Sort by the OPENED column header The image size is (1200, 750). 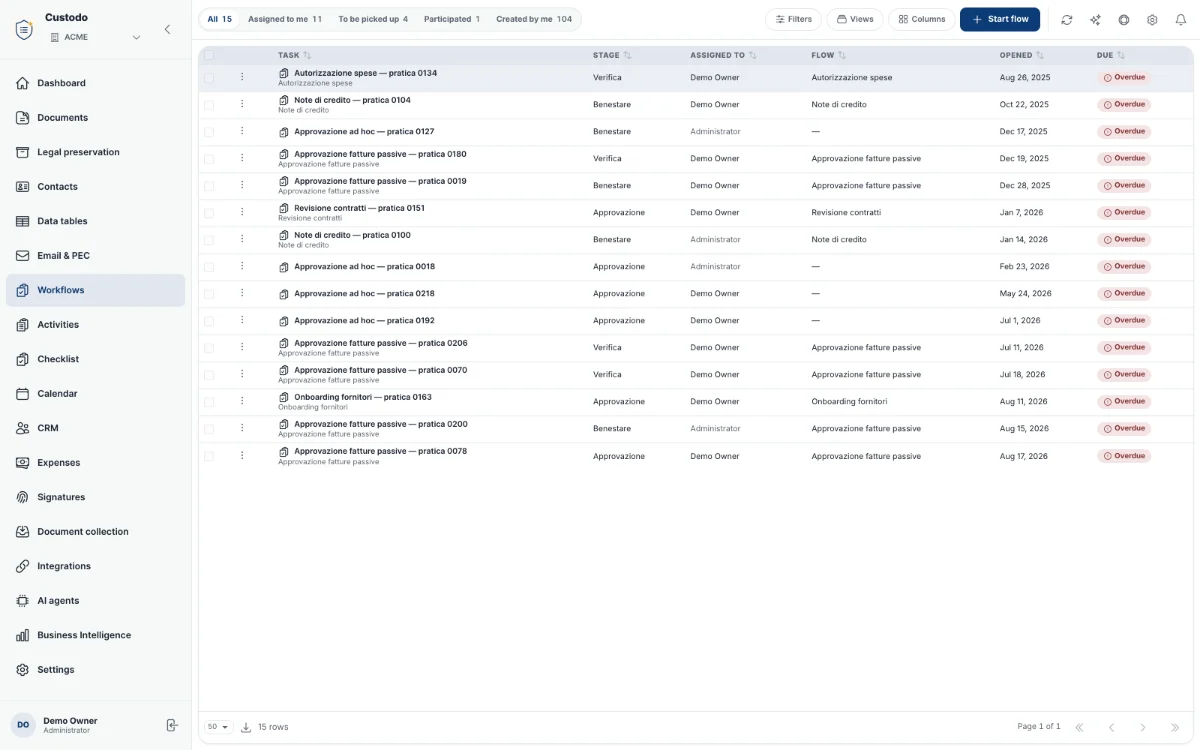pyautogui.click(x=1022, y=56)
